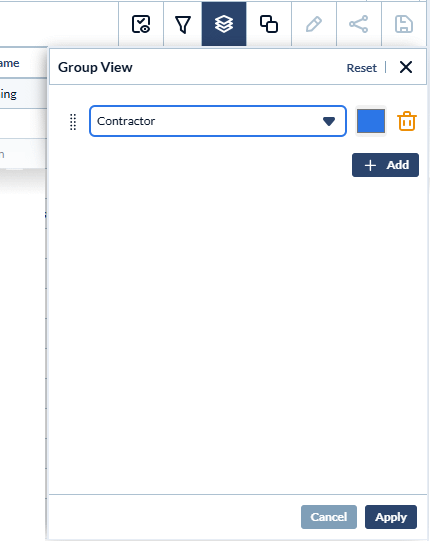430x543 pixels.
Task: Open the Contractor group-by dropdown
Action: point(218,121)
